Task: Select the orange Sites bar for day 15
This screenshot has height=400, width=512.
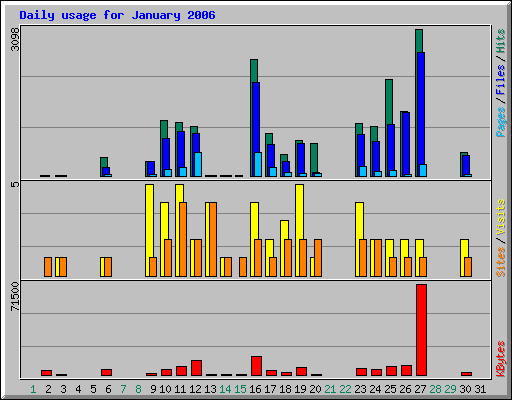Action: click(x=243, y=267)
